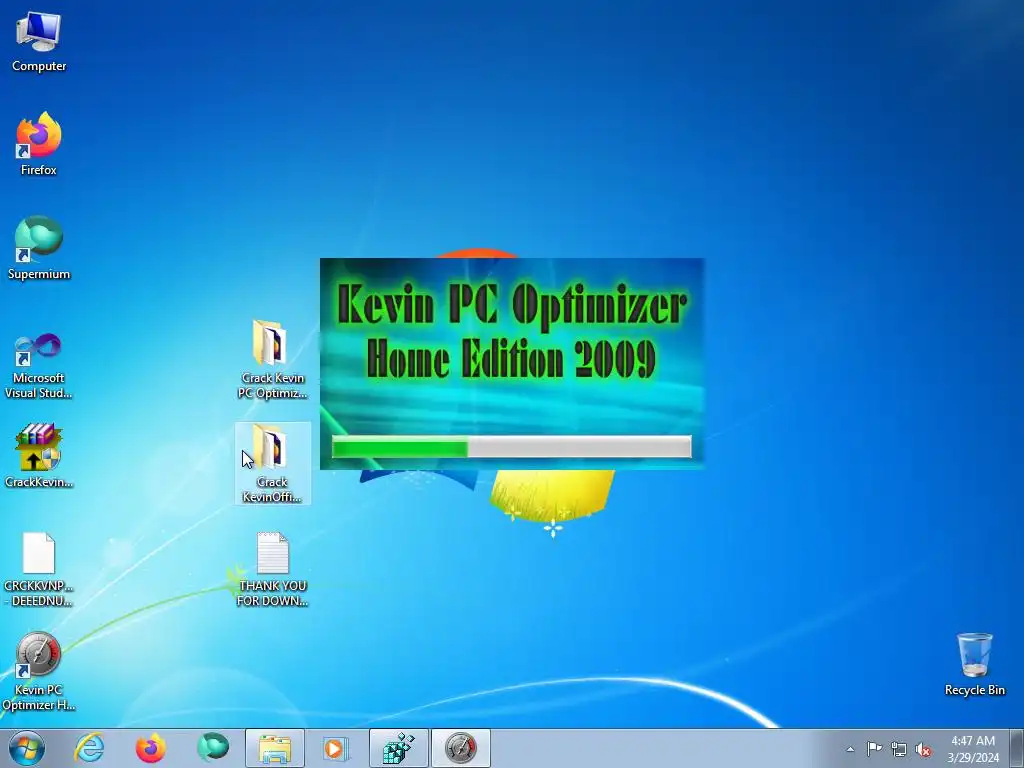Click the green splash loading progress bar

click(x=512, y=447)
